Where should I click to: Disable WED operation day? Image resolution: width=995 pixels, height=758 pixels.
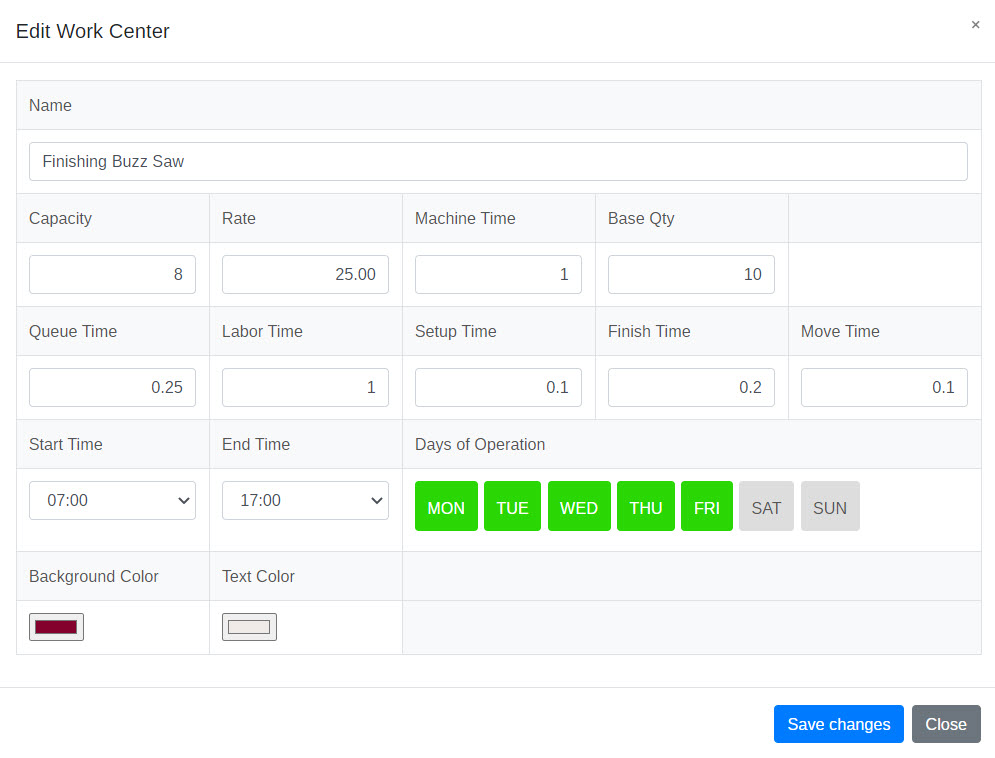[x=579, y=506]
